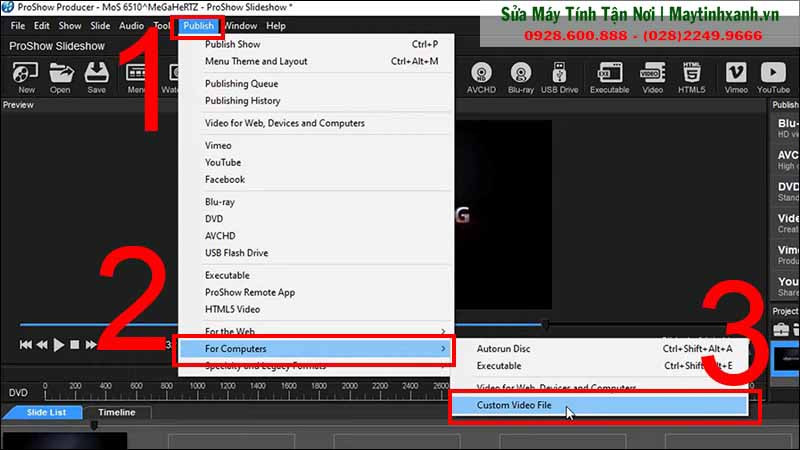
Task: Open Publishing History
Action: [x=316, y=101]
